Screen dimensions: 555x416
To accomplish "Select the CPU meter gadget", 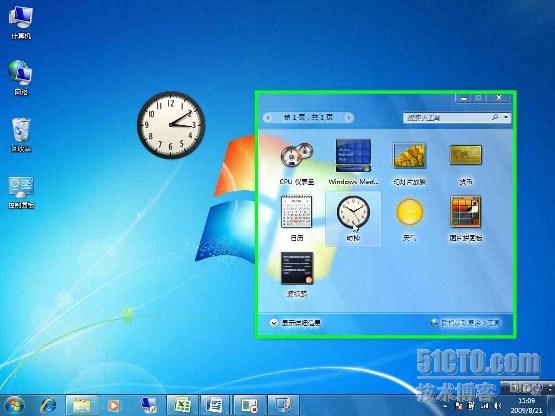I will click(x=297, y=163).
